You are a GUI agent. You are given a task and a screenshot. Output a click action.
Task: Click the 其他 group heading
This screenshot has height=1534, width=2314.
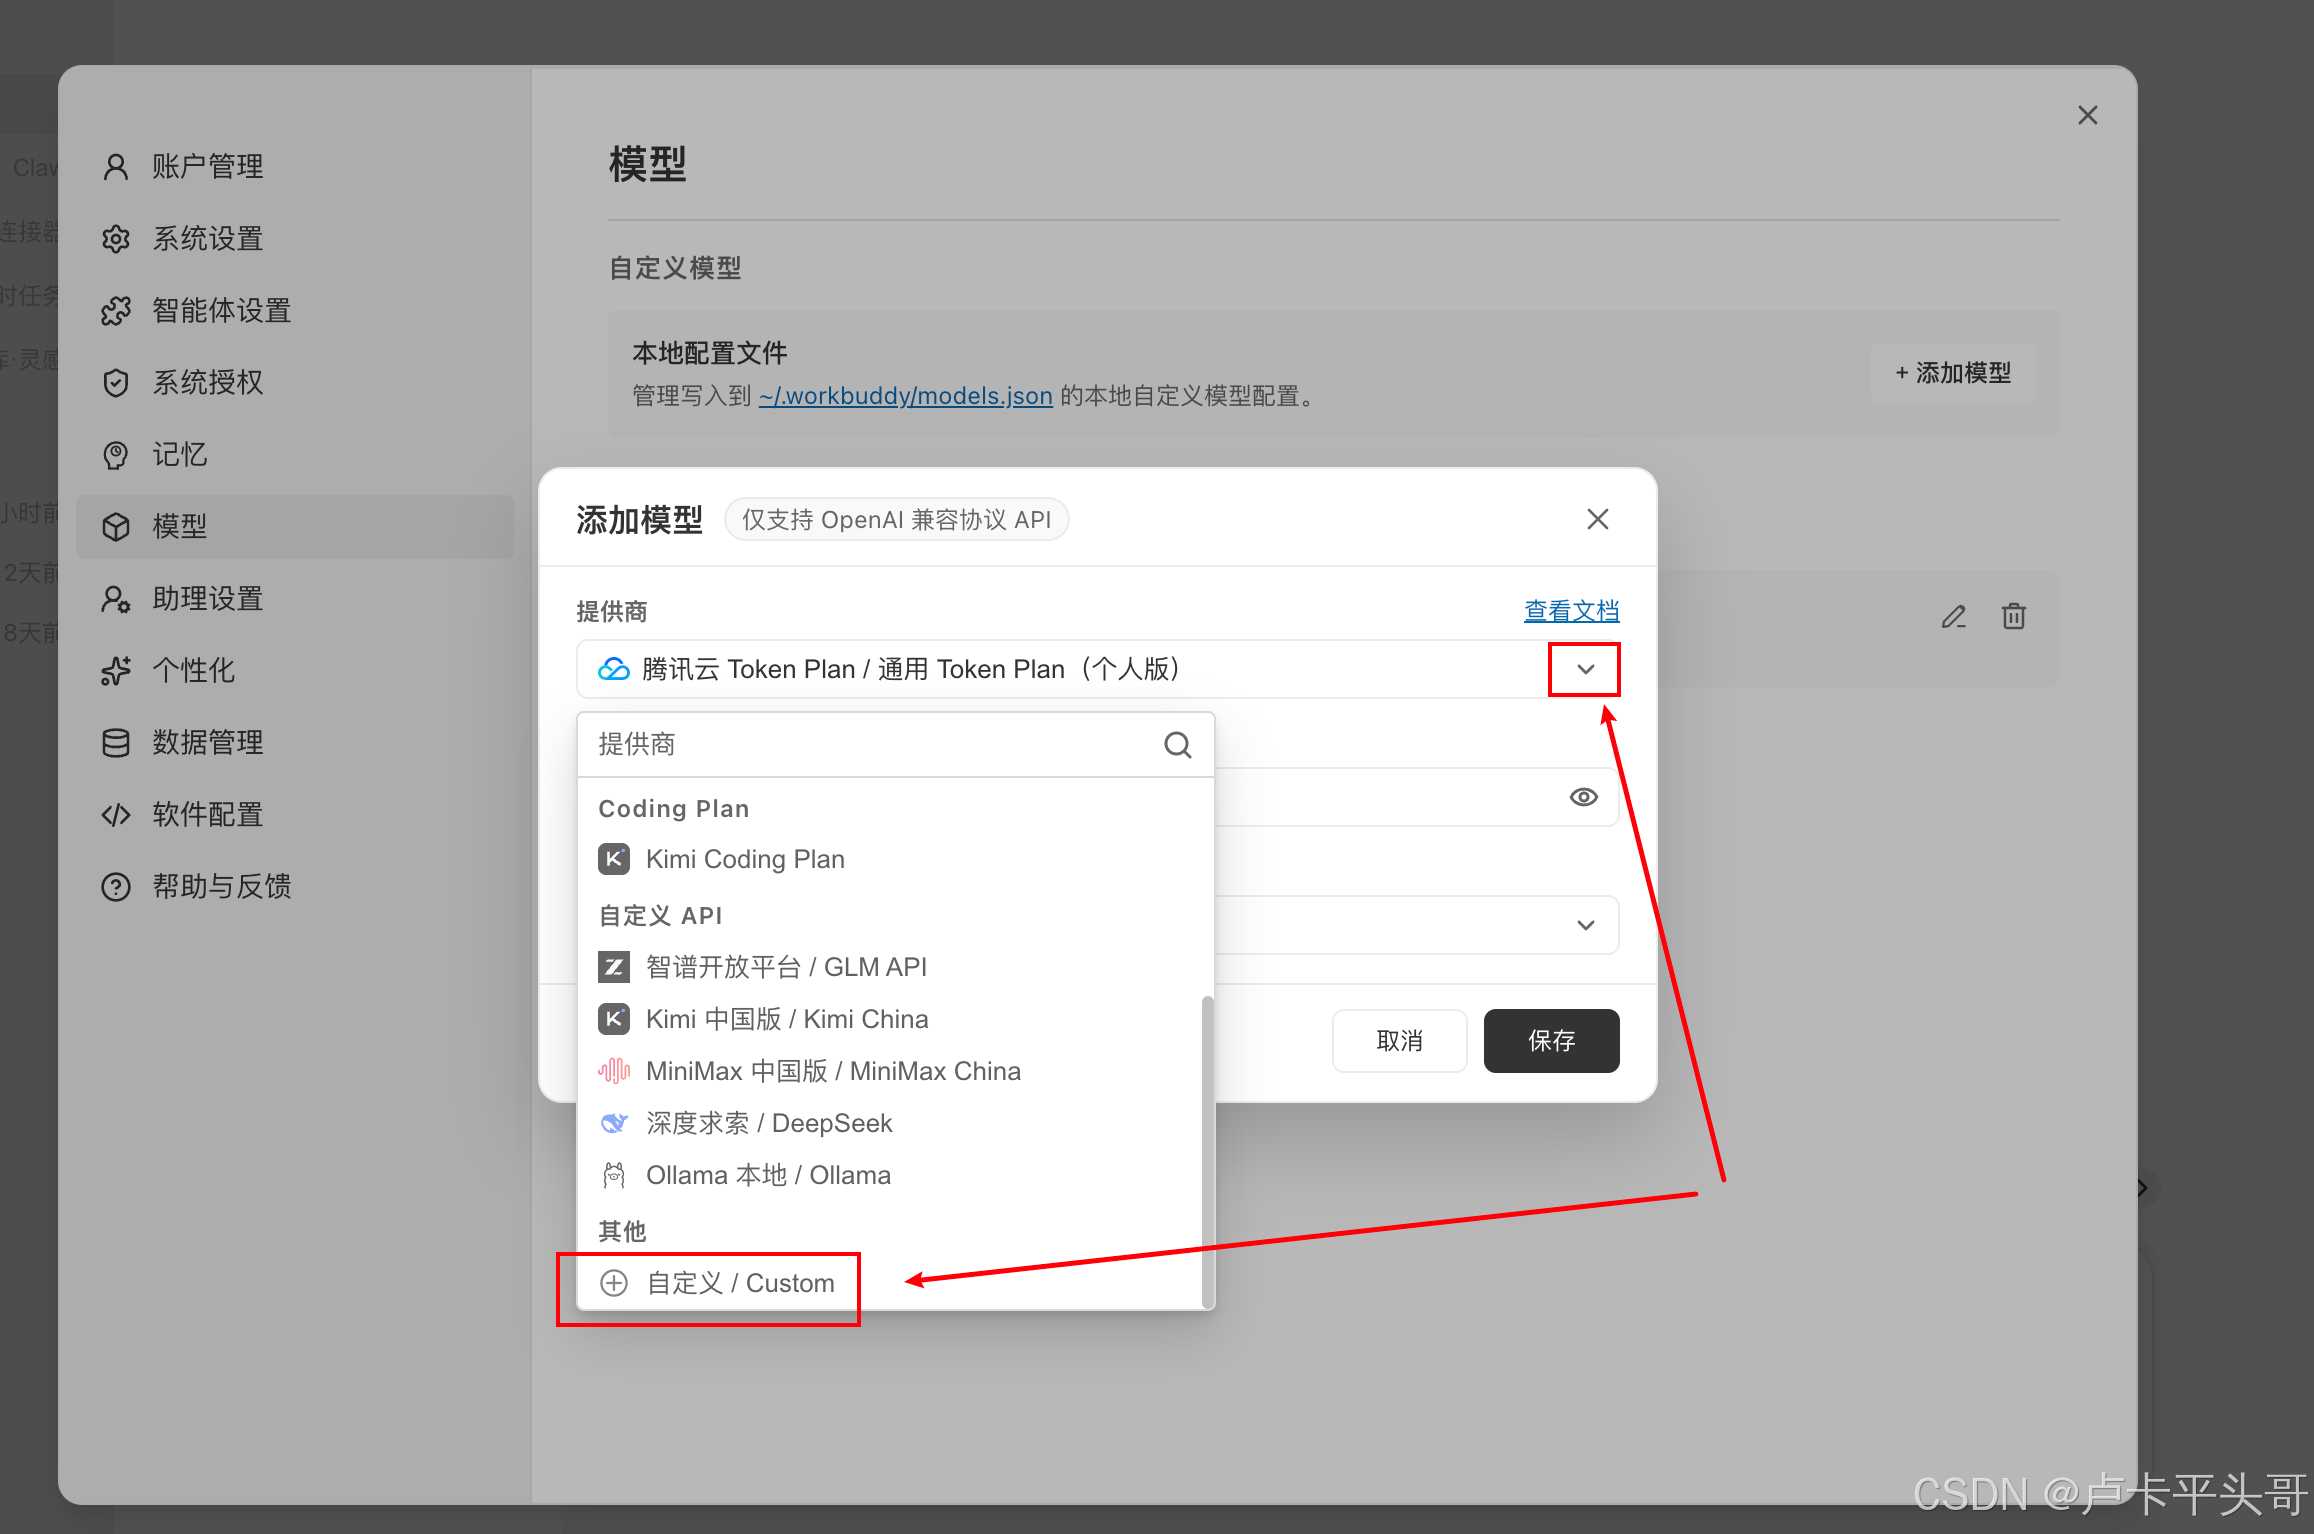(x=622, y=1232)
